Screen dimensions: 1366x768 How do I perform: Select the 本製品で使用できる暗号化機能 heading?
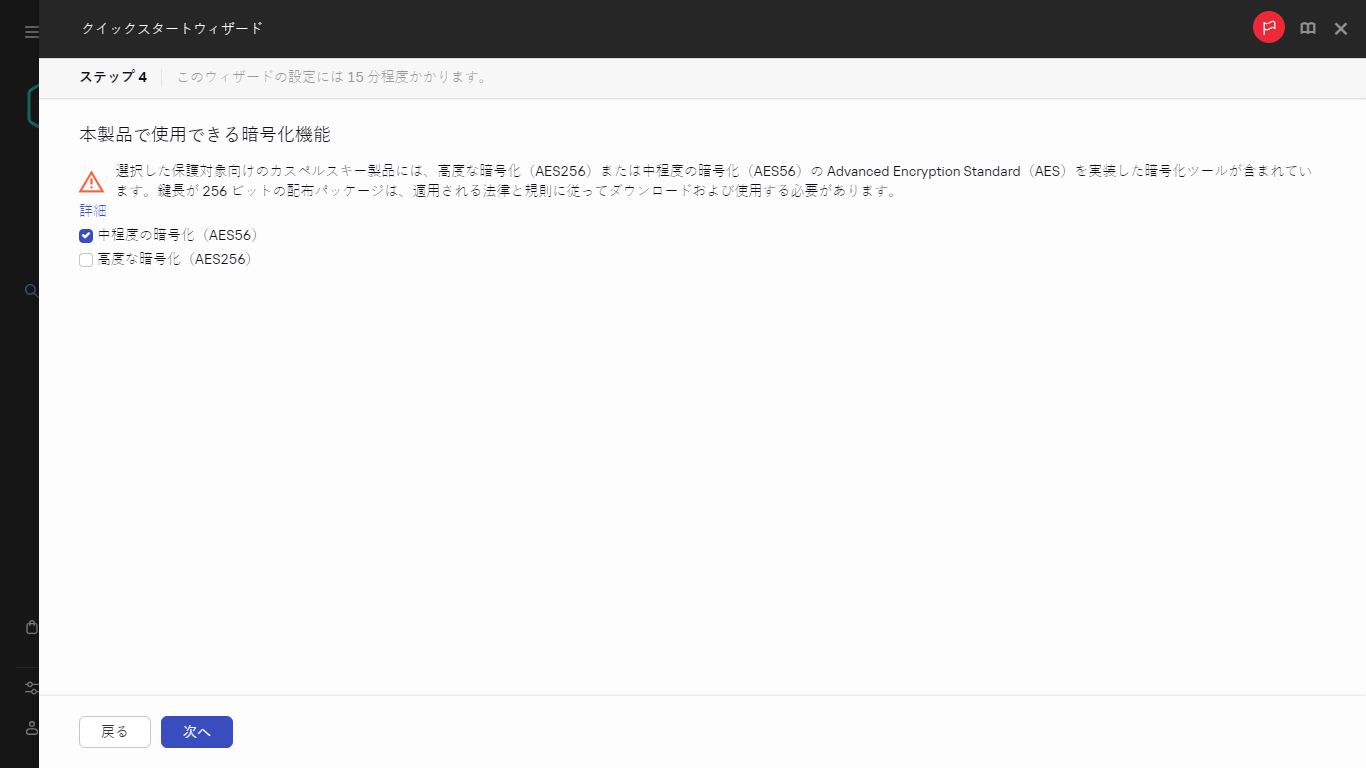tap(205, 132)
